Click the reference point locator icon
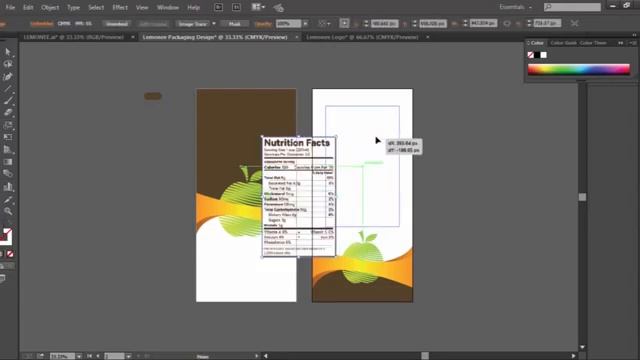The width and height of the screenshot is (640, 360). (x=344, y=23)
